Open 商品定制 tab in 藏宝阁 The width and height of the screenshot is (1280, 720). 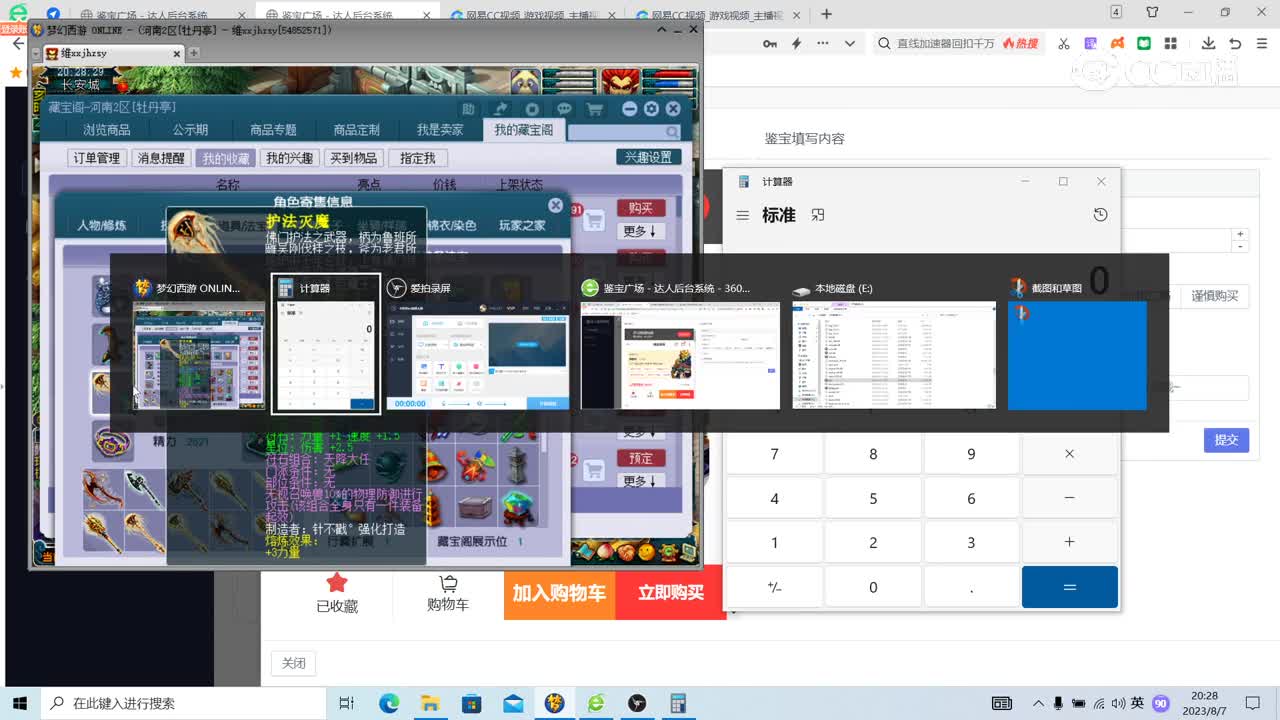pos(356,130)
